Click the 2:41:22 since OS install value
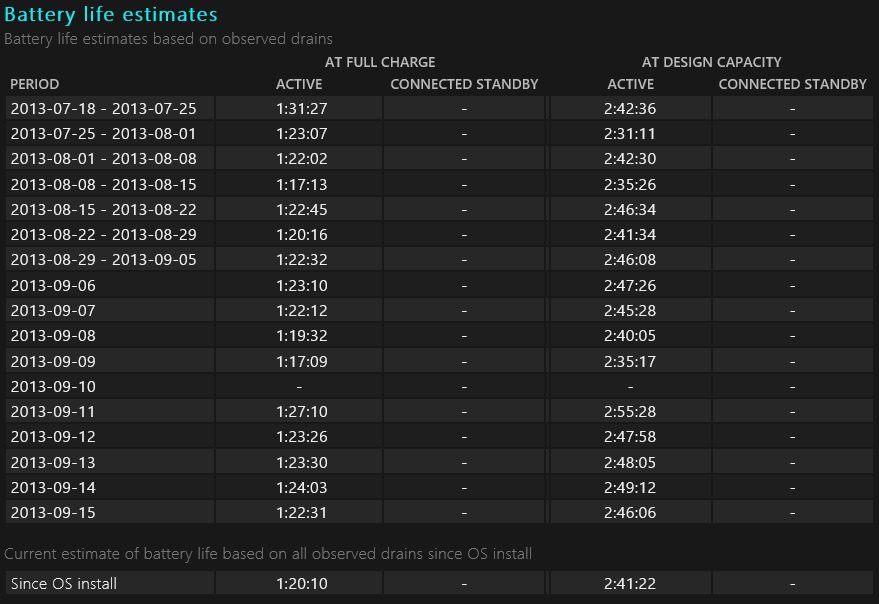The width and height of the screenshot is (879, 604). [630, 583]
